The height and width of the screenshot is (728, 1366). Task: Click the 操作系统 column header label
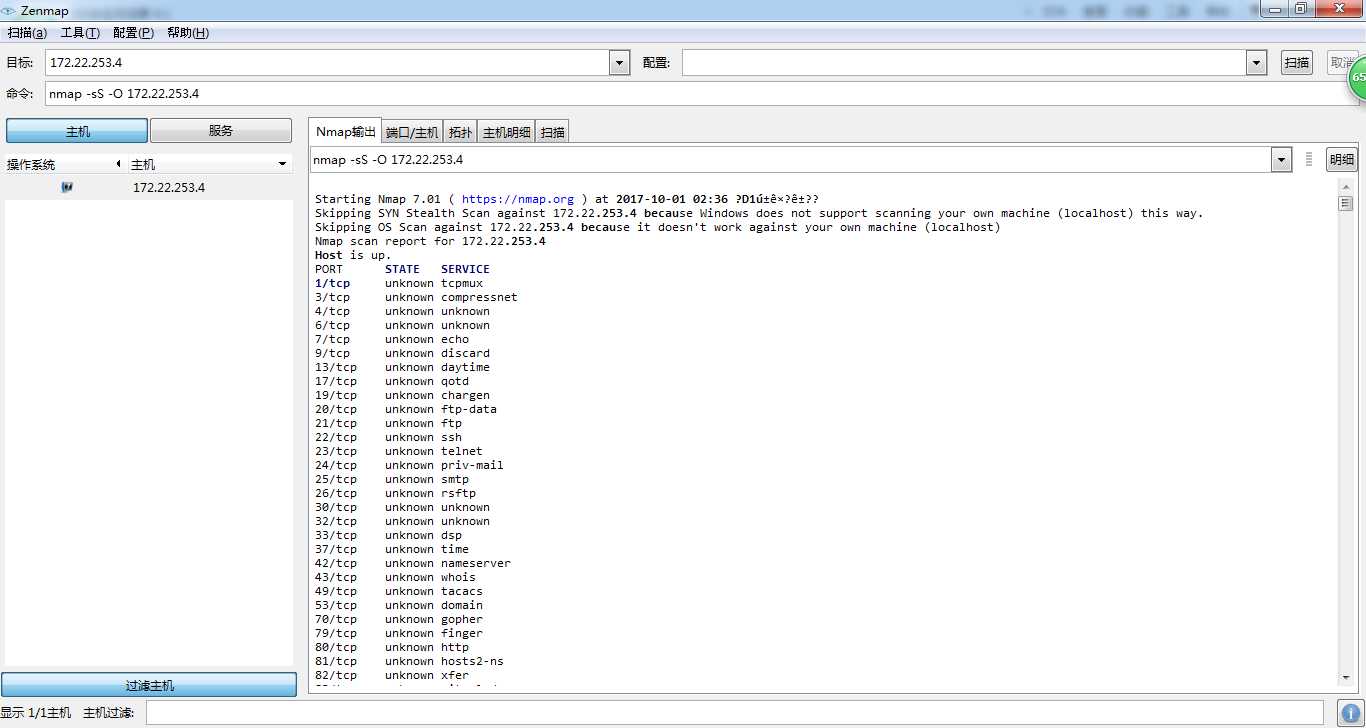click(x=31, y=164)
